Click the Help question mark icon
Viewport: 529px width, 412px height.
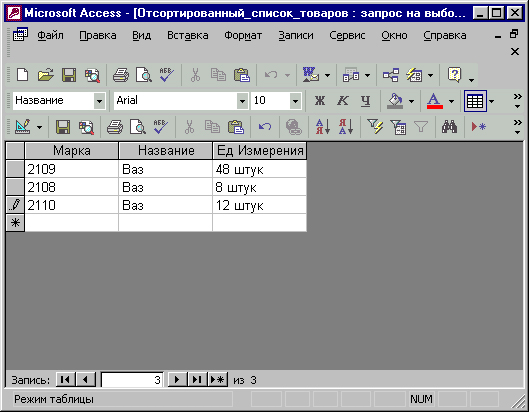point(454,75)
